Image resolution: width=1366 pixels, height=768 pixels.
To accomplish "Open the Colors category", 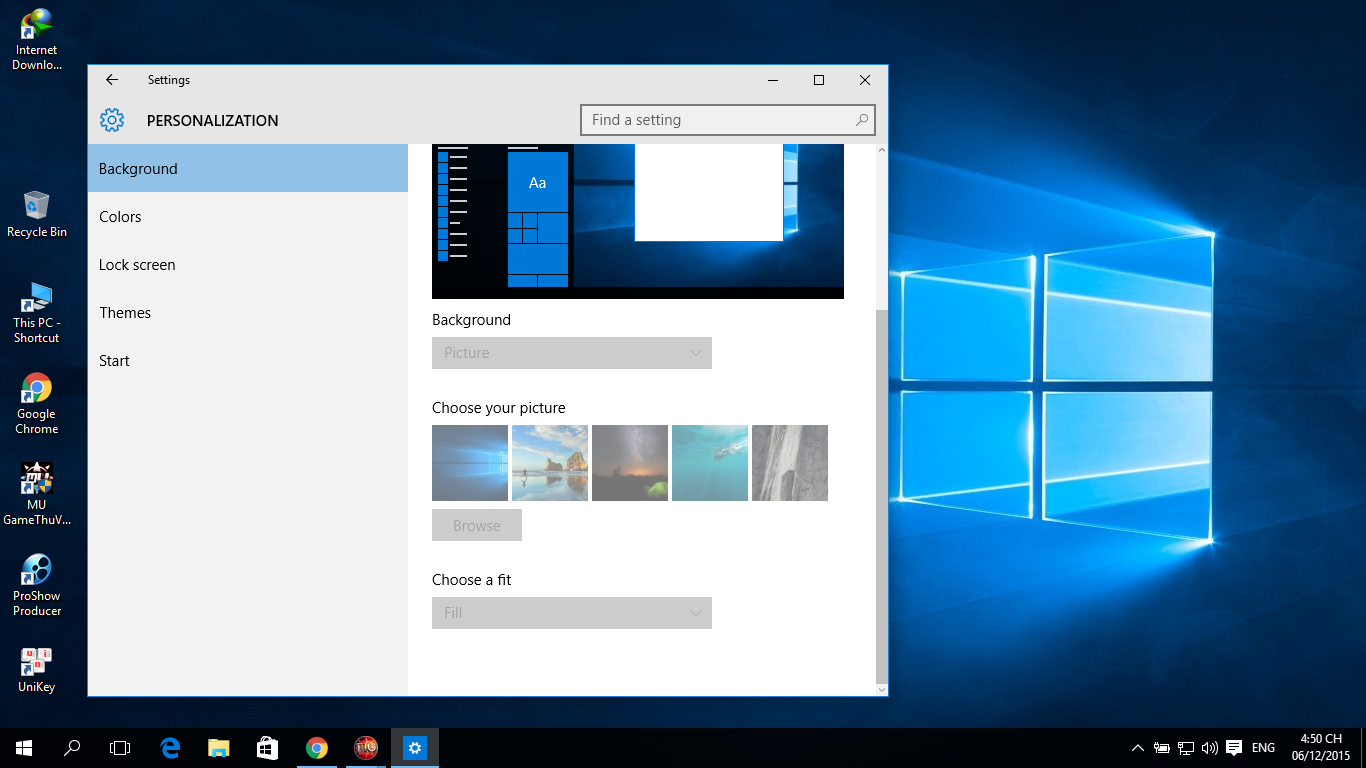I will point(248,216).
